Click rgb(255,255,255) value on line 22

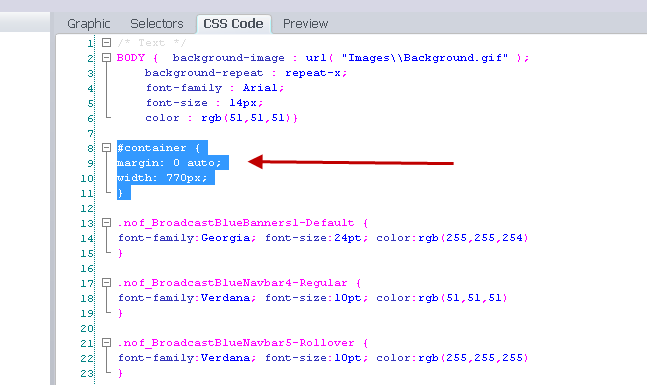[473, 358]
